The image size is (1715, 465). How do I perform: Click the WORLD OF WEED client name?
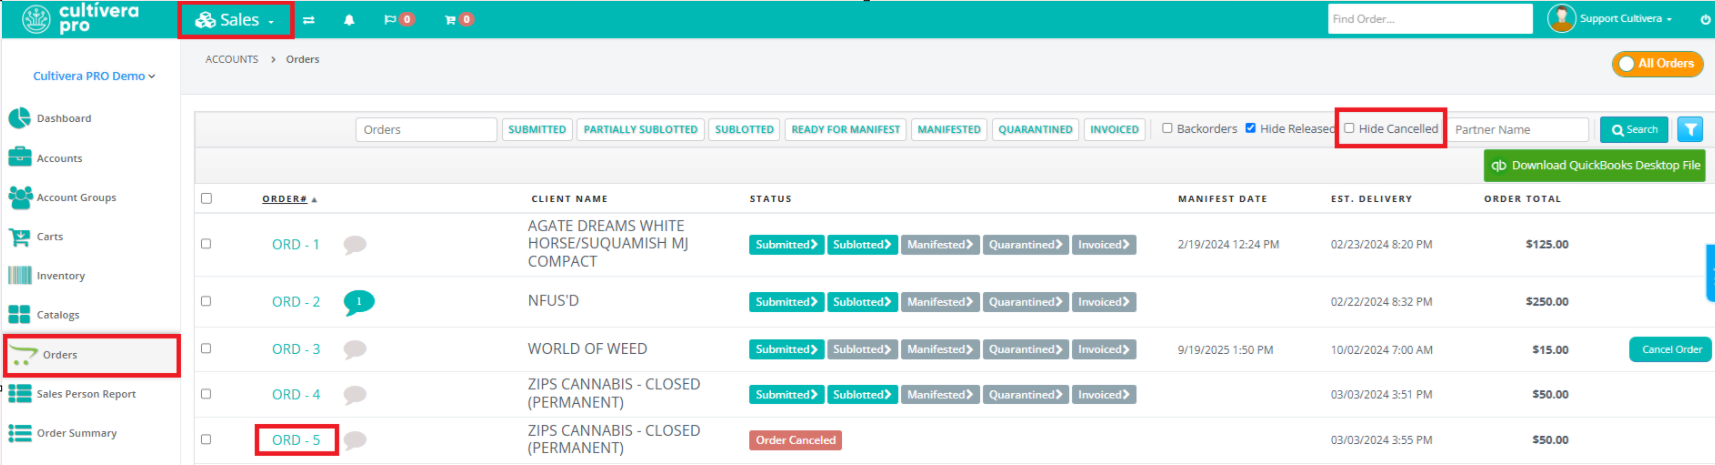[587, 349]
